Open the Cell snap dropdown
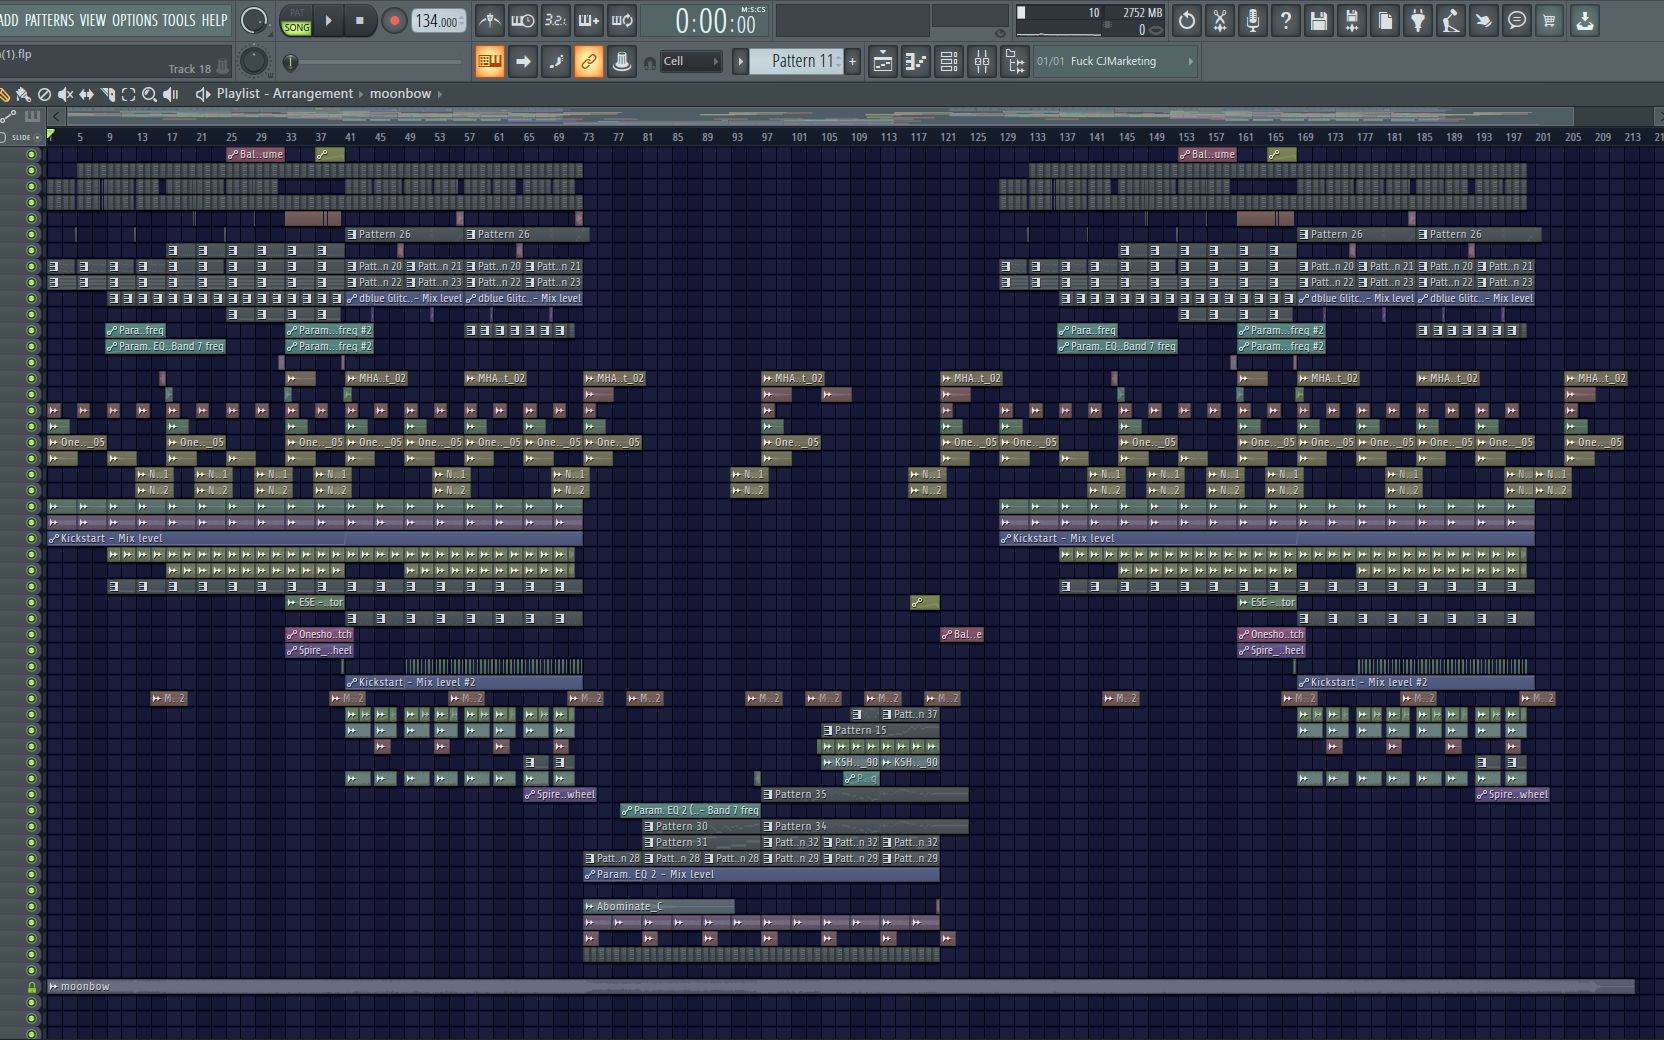The width and height of the screenshot is (1664, 1040). (691, 62)
